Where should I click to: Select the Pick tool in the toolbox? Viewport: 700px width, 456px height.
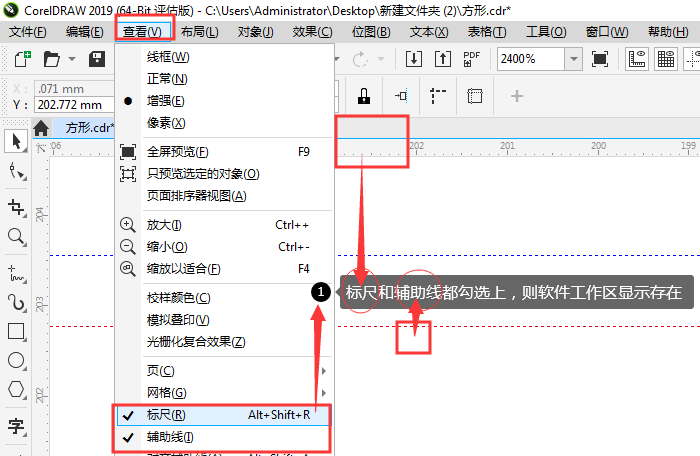16,141
